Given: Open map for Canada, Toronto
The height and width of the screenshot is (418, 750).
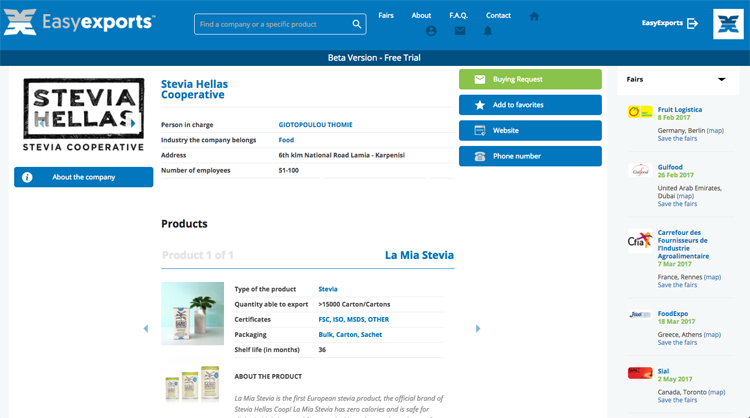Looking at the screenshot, I should 717,392.
